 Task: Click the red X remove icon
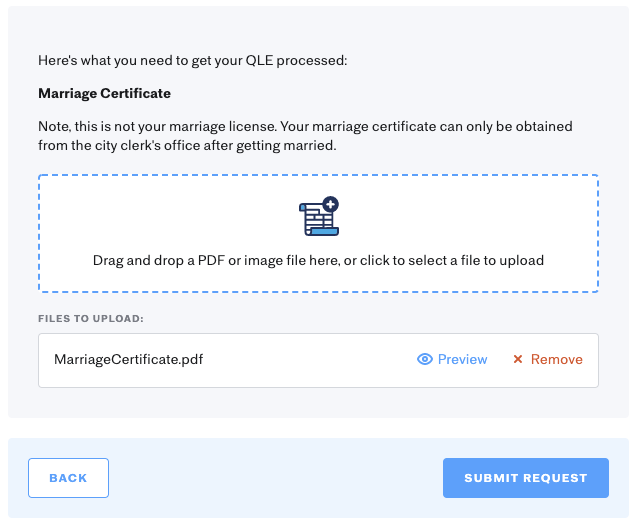click(518, 360)
